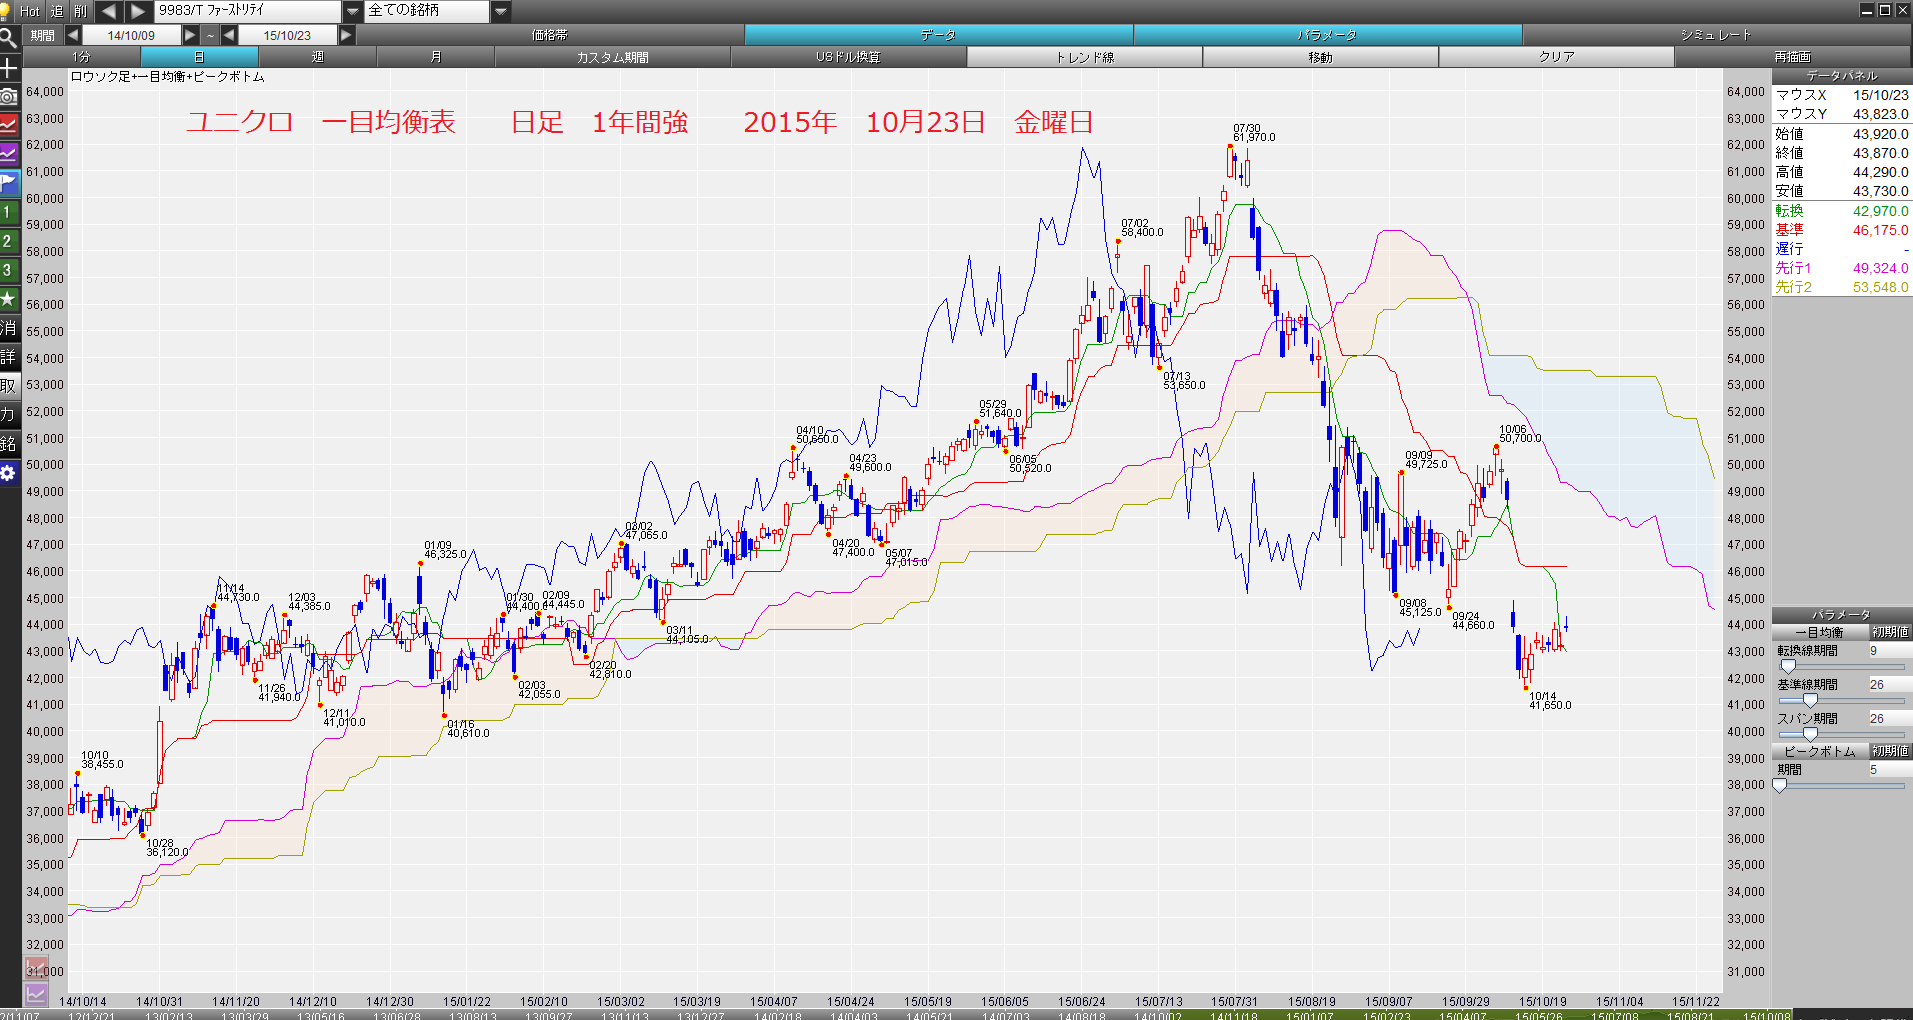The image size is (1913, 1020).
Task: Click the 銘 stock list sidebar icon
Action: [x=9, y=444]
